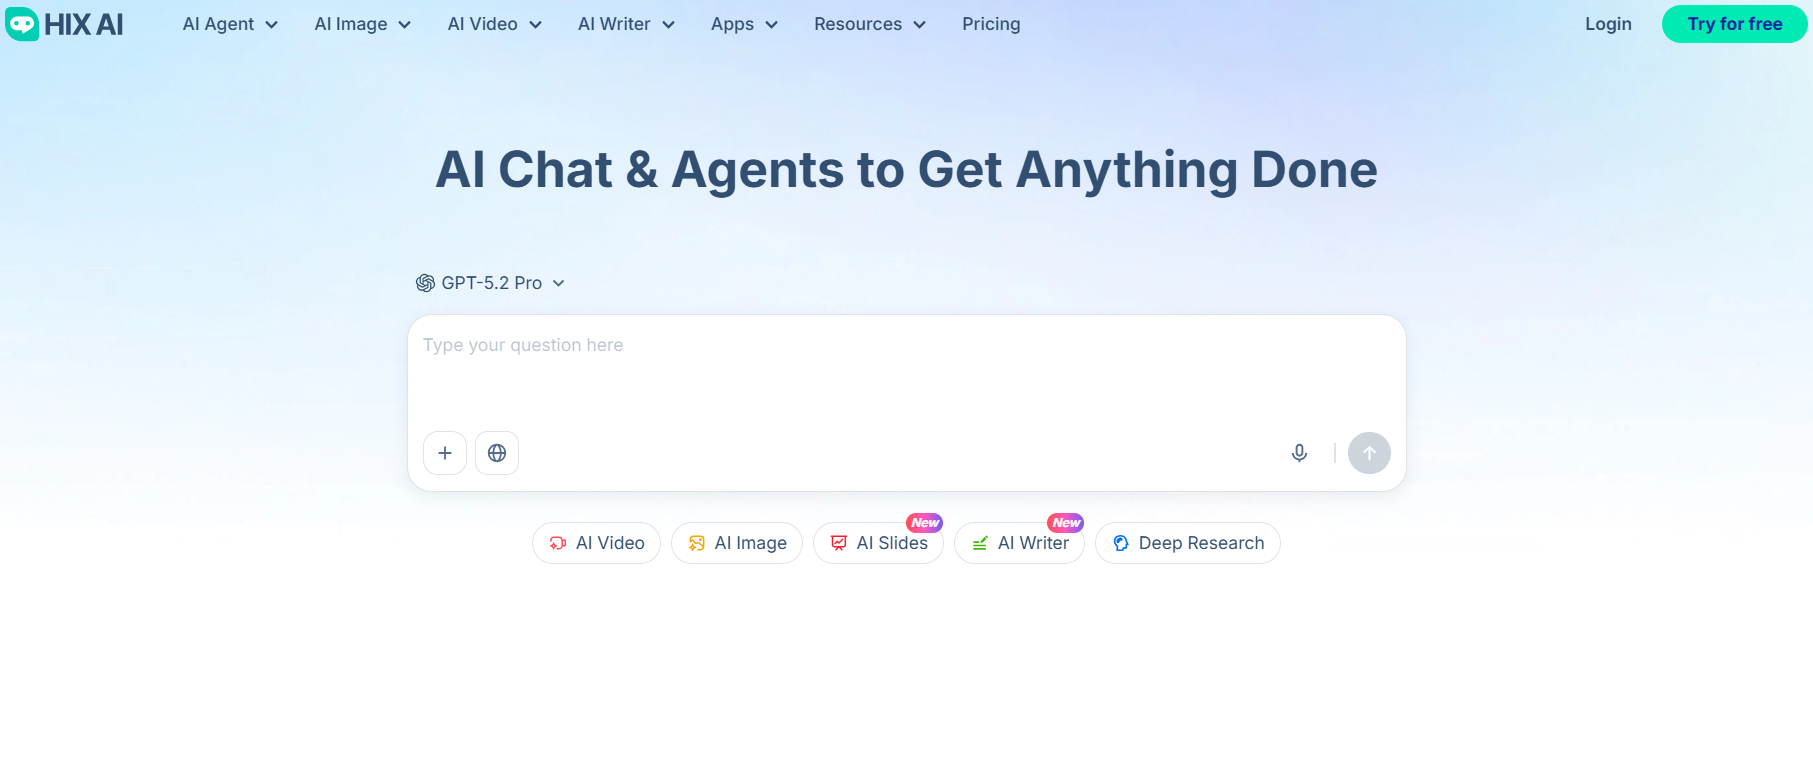Click the Try for free button

click(1734, 24)
